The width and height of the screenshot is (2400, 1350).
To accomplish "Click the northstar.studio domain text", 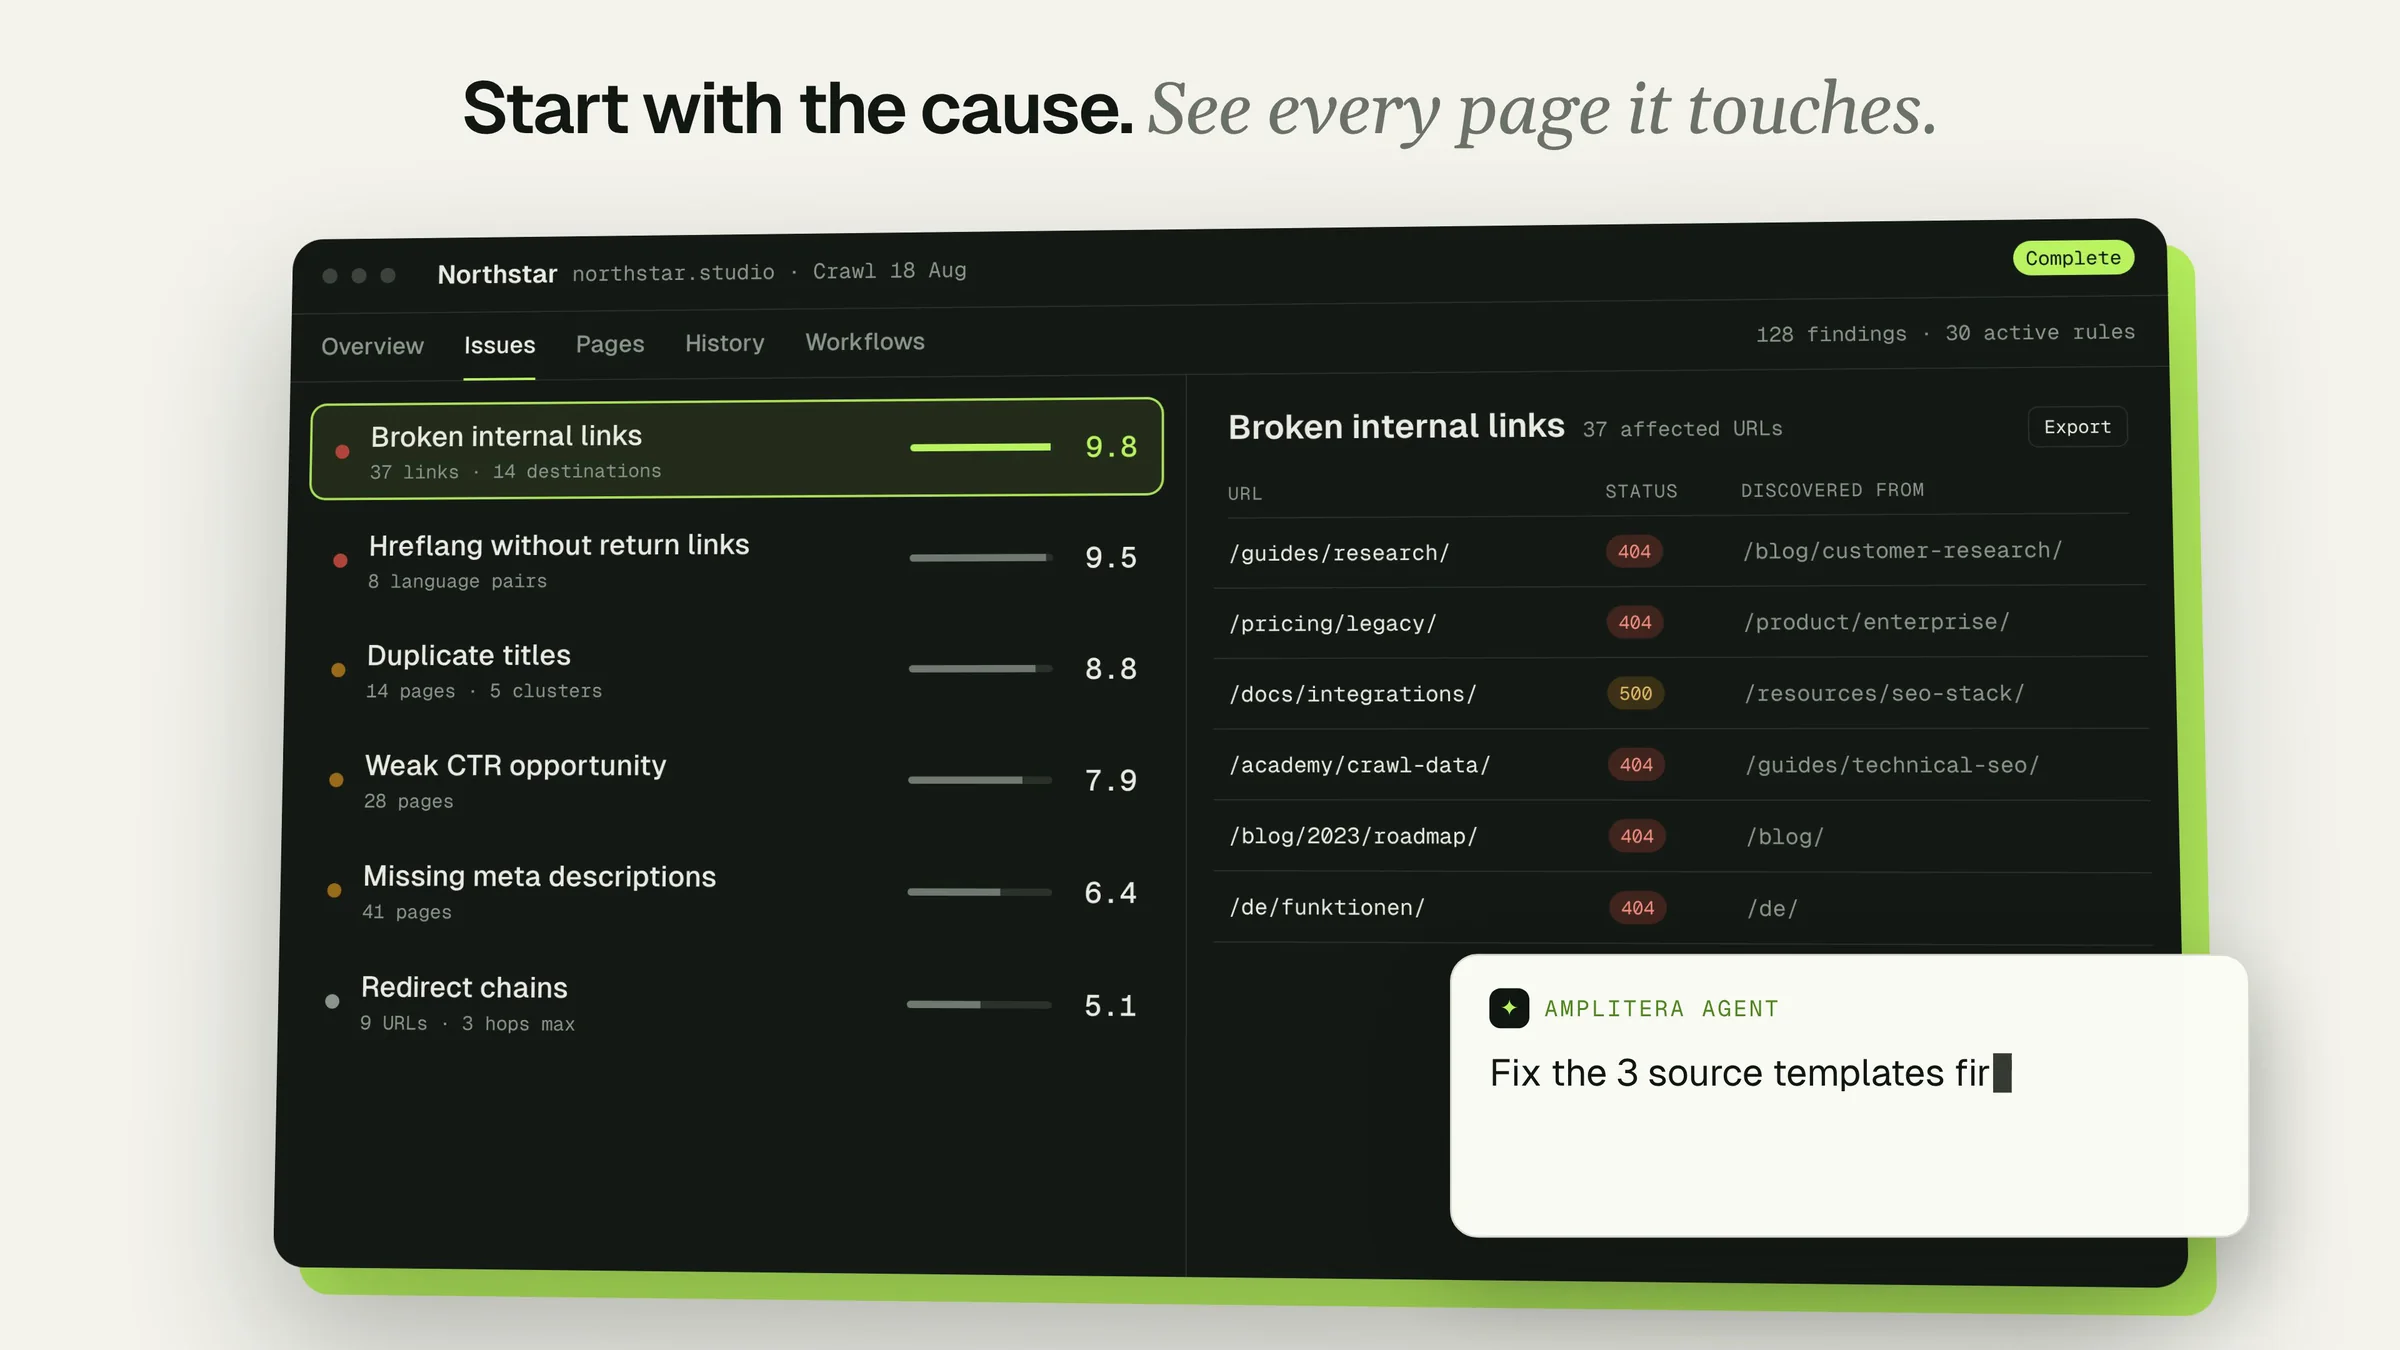I will click(x=673, y=272).
